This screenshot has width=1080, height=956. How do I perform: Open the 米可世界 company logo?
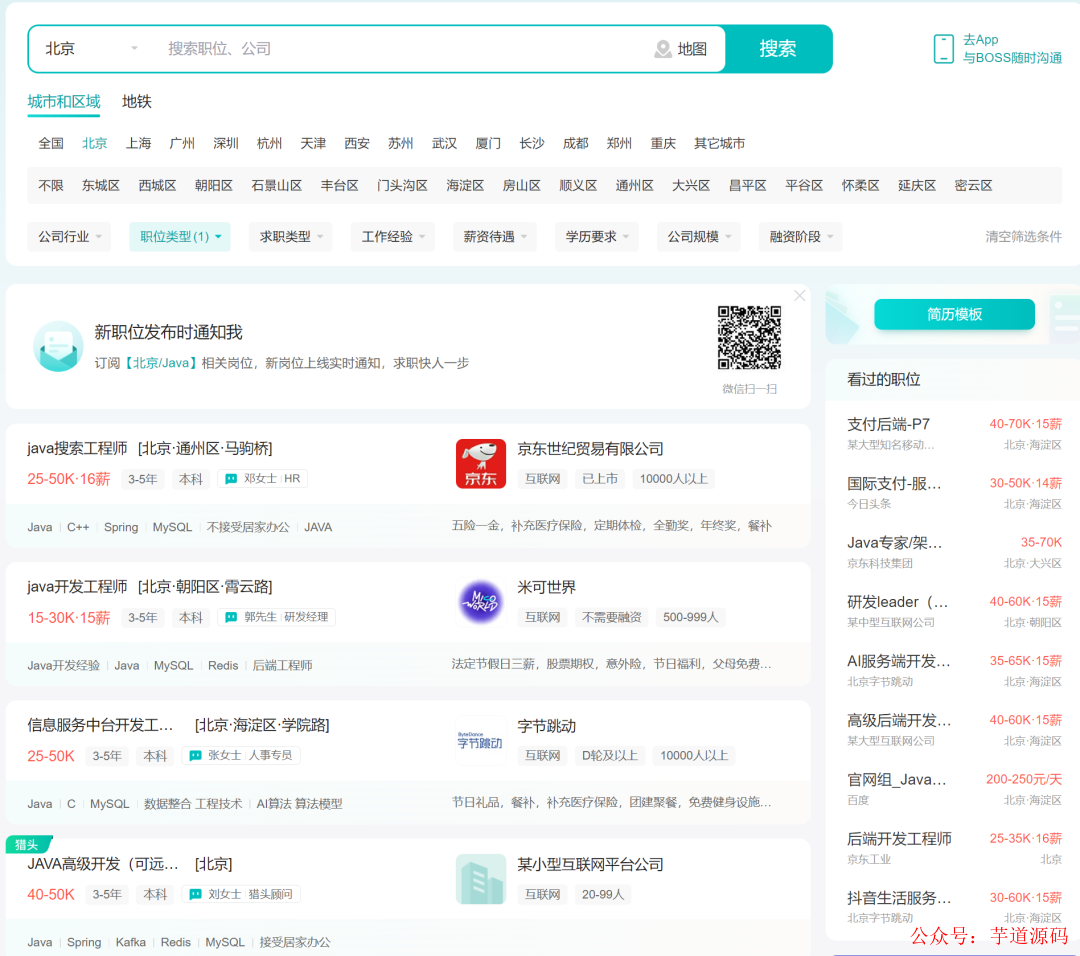[x=481, y=602]
